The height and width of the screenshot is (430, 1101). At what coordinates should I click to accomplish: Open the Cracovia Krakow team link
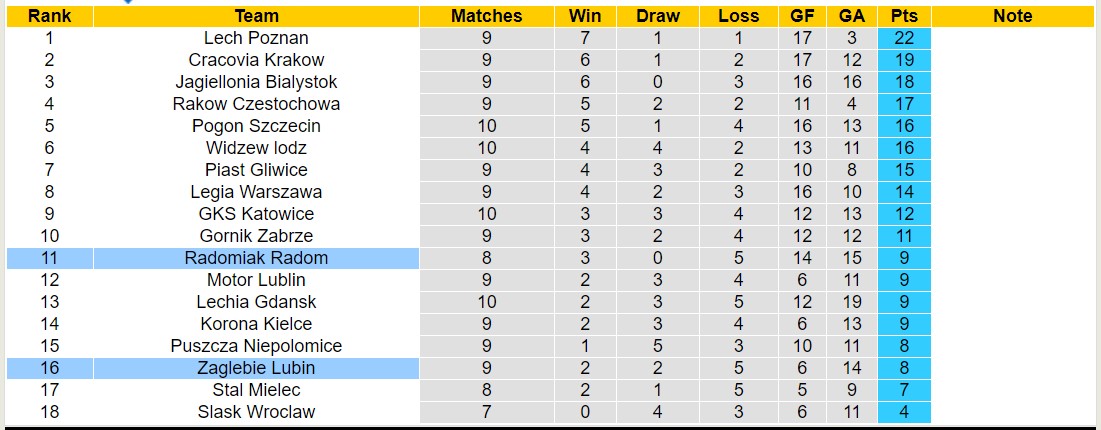tap(256, 60)
